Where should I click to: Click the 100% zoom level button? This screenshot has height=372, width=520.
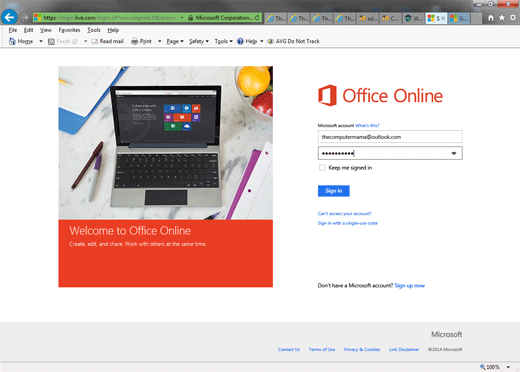(490, 367)
